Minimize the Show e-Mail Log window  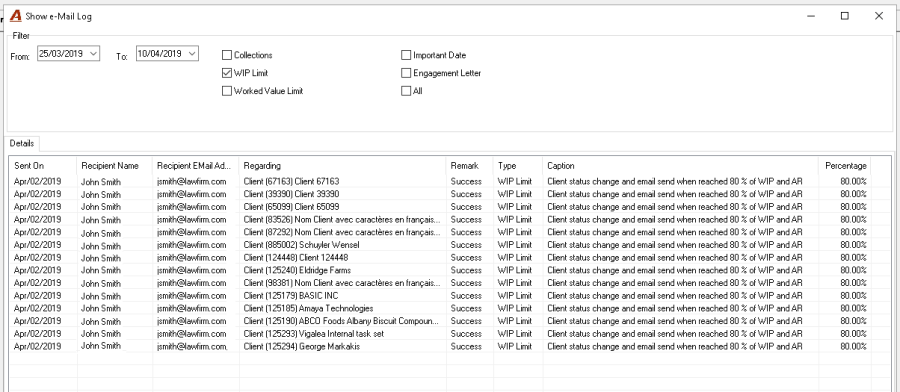(x=811, y=16)
